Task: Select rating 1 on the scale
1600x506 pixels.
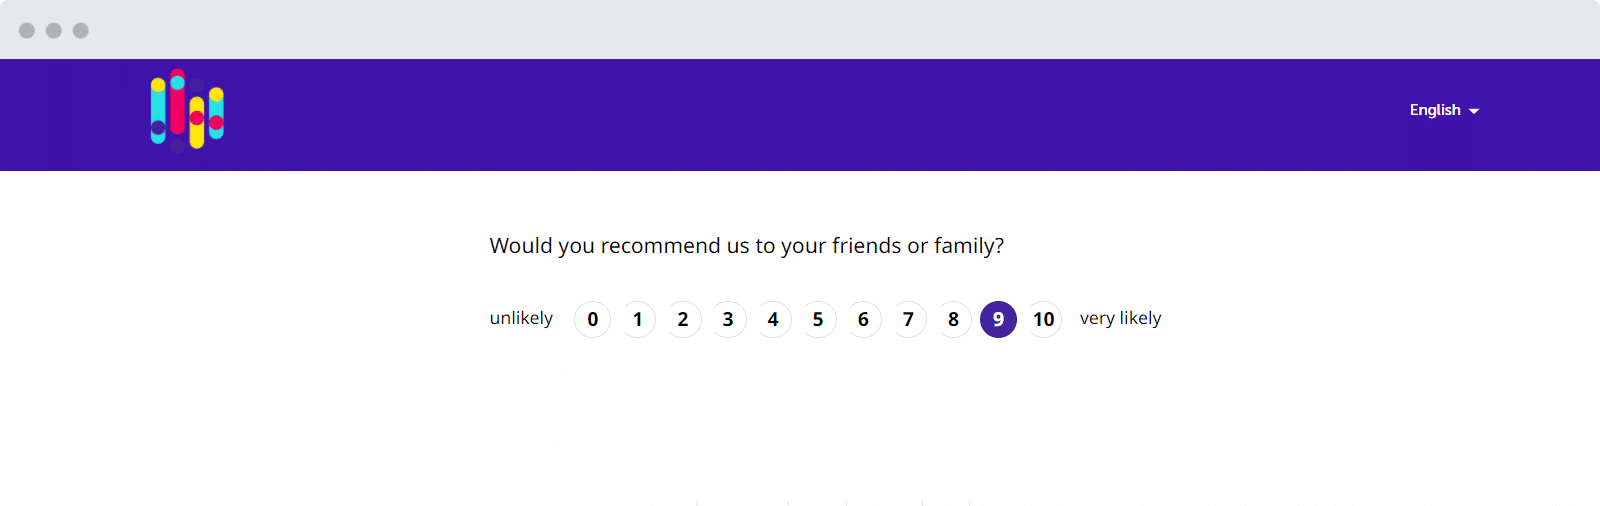Action: click(638, 319)
